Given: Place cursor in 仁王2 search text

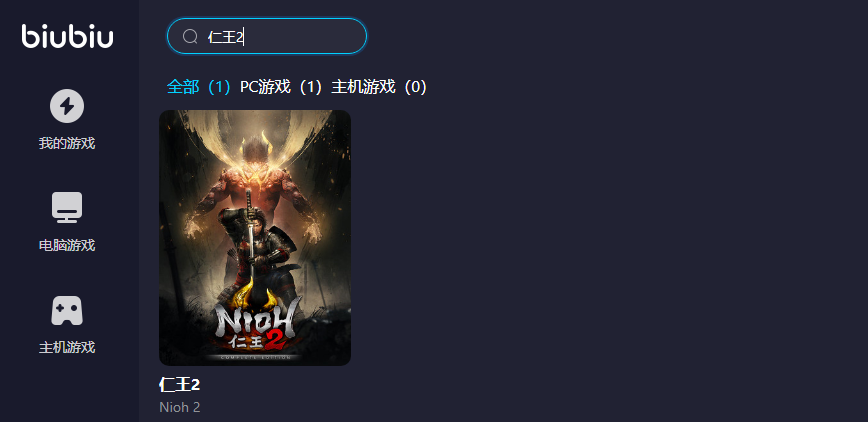Looking at the screenshot, I should 226,37.
